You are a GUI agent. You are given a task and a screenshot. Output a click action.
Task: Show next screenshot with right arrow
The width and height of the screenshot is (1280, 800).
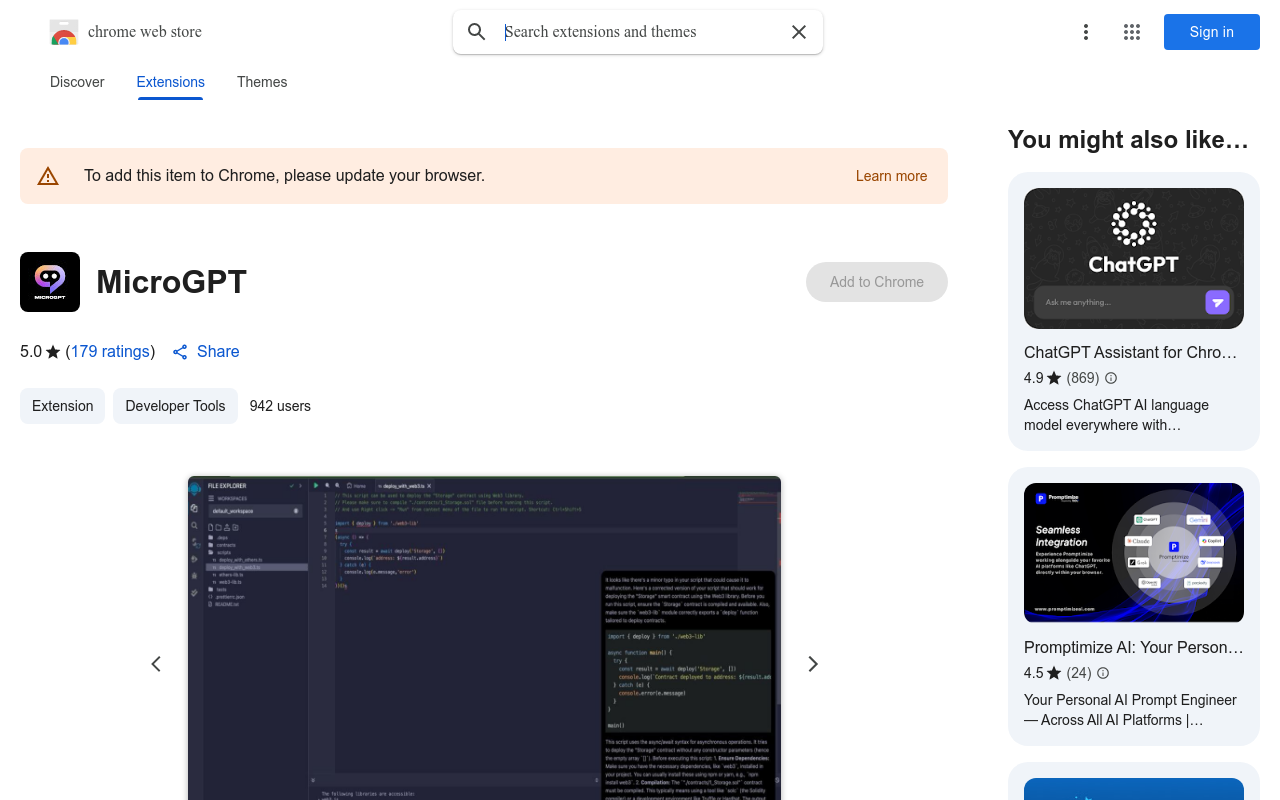point(813,664)
